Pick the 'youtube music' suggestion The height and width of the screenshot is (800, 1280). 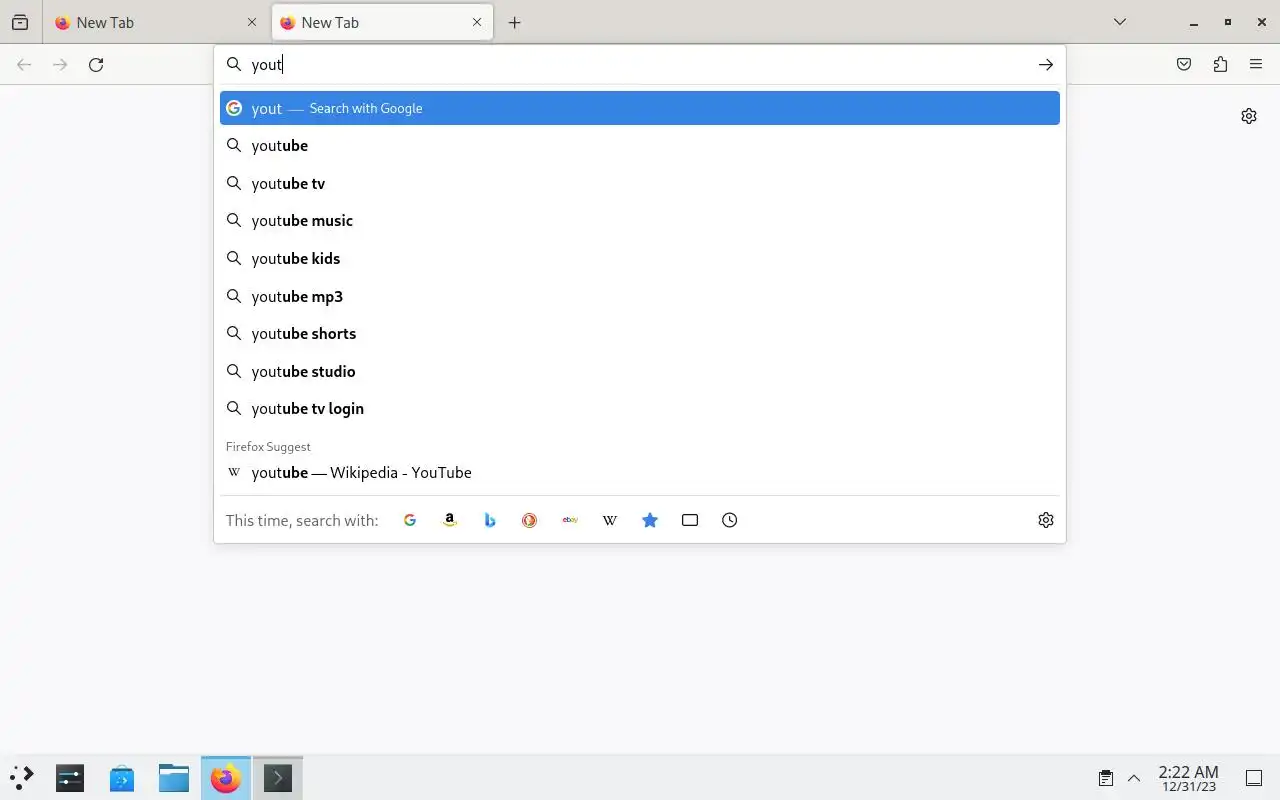coord(640,221)
